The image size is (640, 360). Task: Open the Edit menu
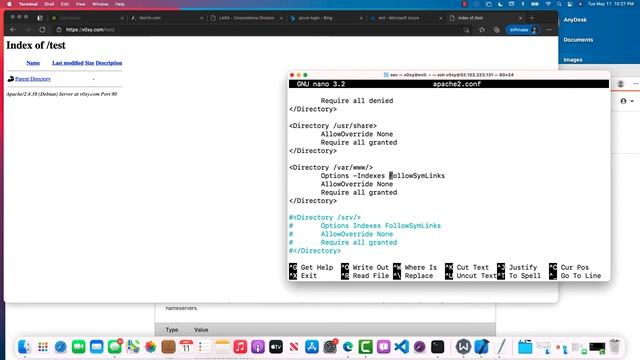click(x=65, y=4)
